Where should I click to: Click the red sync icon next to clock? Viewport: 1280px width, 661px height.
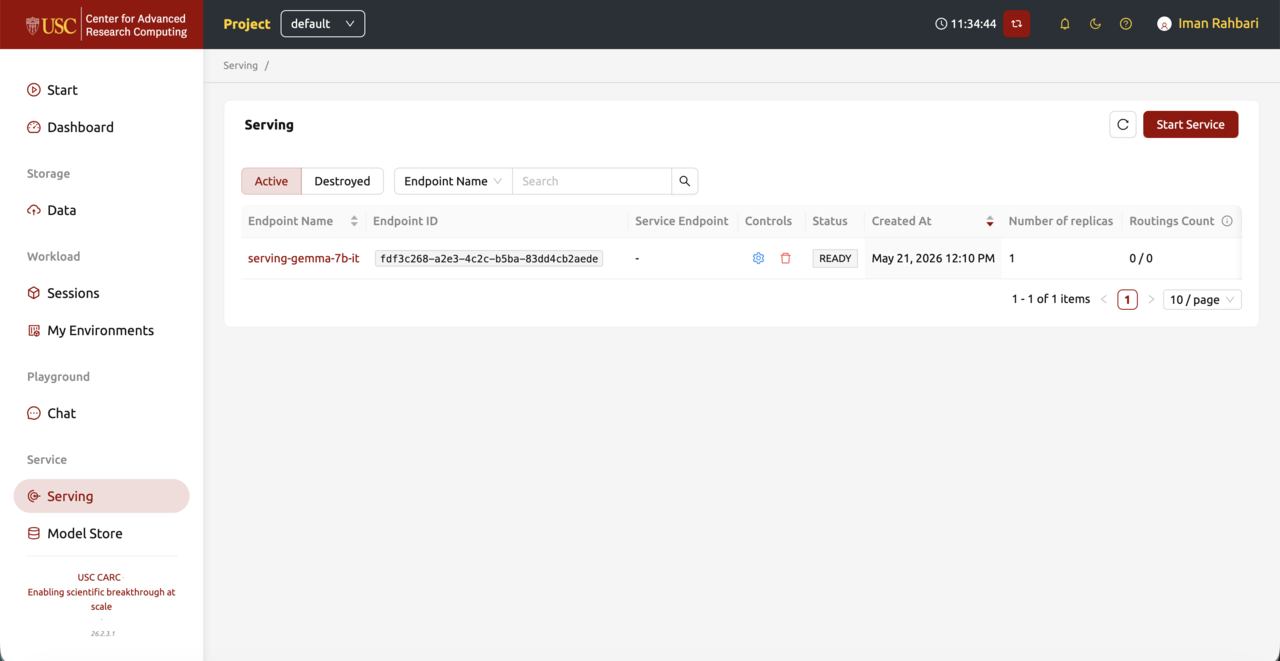point(1017,24)
